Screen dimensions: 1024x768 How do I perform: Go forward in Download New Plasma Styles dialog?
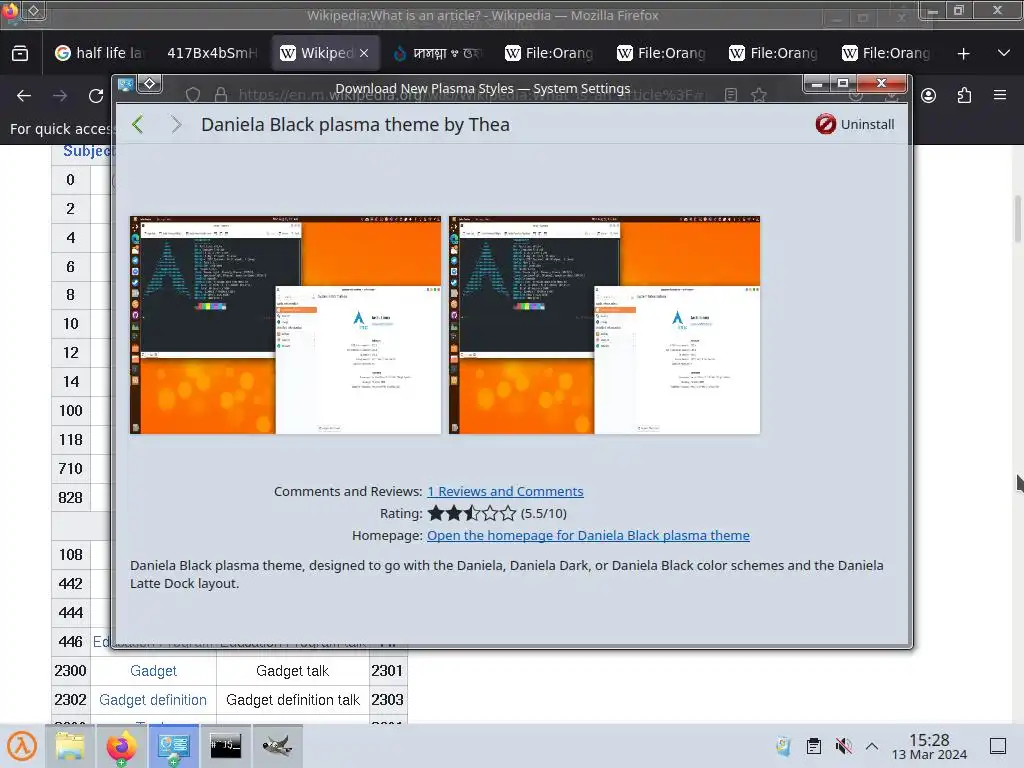(x=176, y=124)
